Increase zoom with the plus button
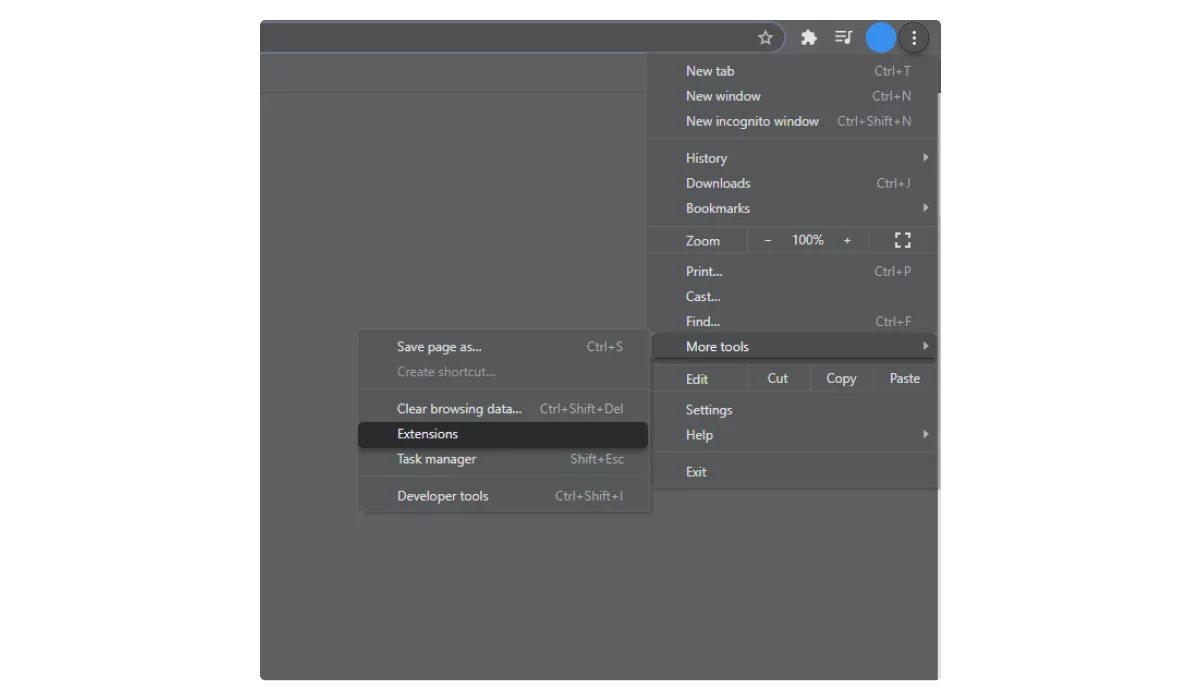 [847, 240]
